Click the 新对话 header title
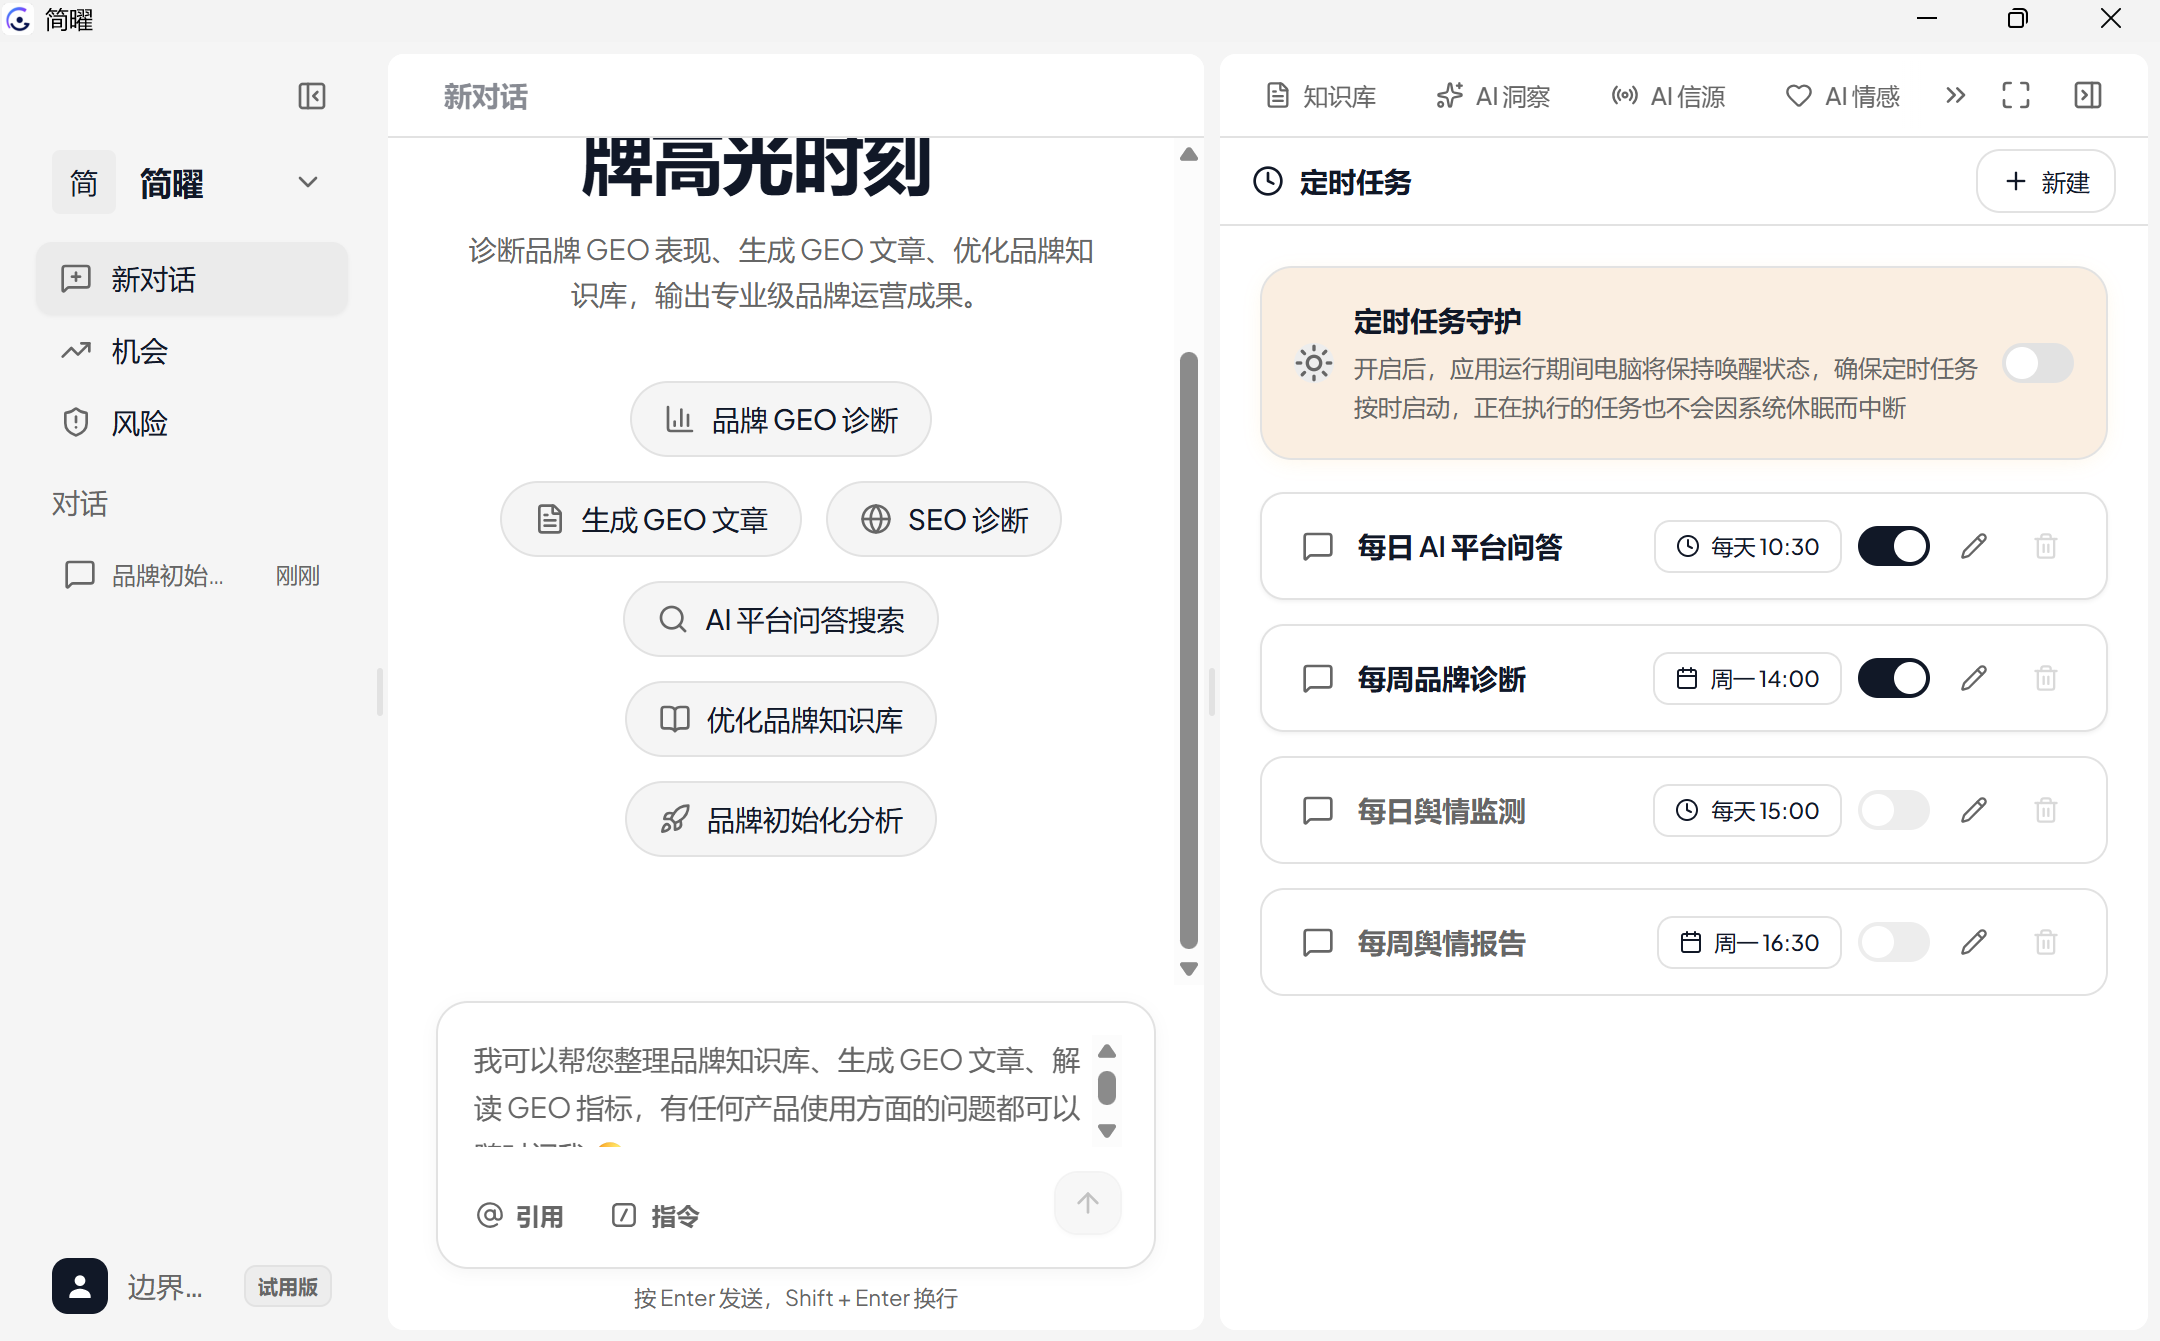 pyautogui.click(x=485, y=97)
